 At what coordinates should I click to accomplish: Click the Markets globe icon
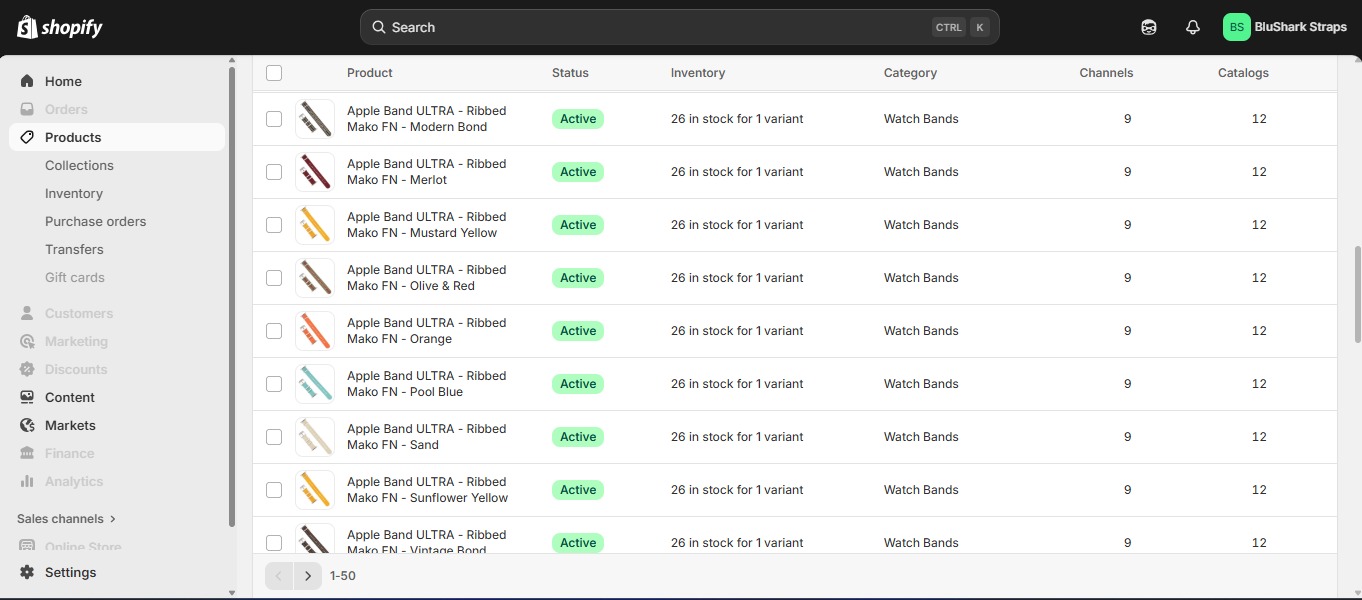pyautogui.click(x=27, y=425)
